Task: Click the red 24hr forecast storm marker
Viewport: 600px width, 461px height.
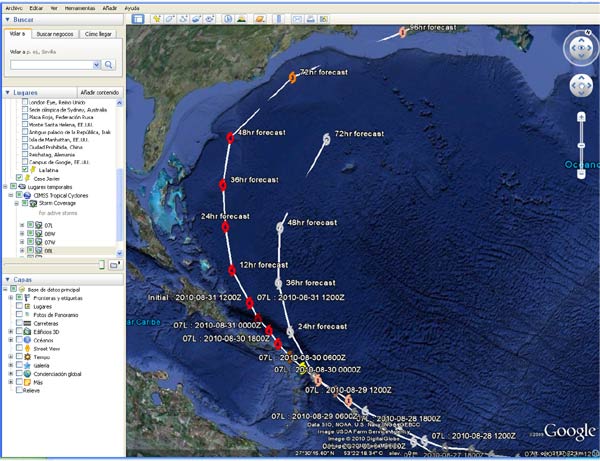Action: point(225,227)
